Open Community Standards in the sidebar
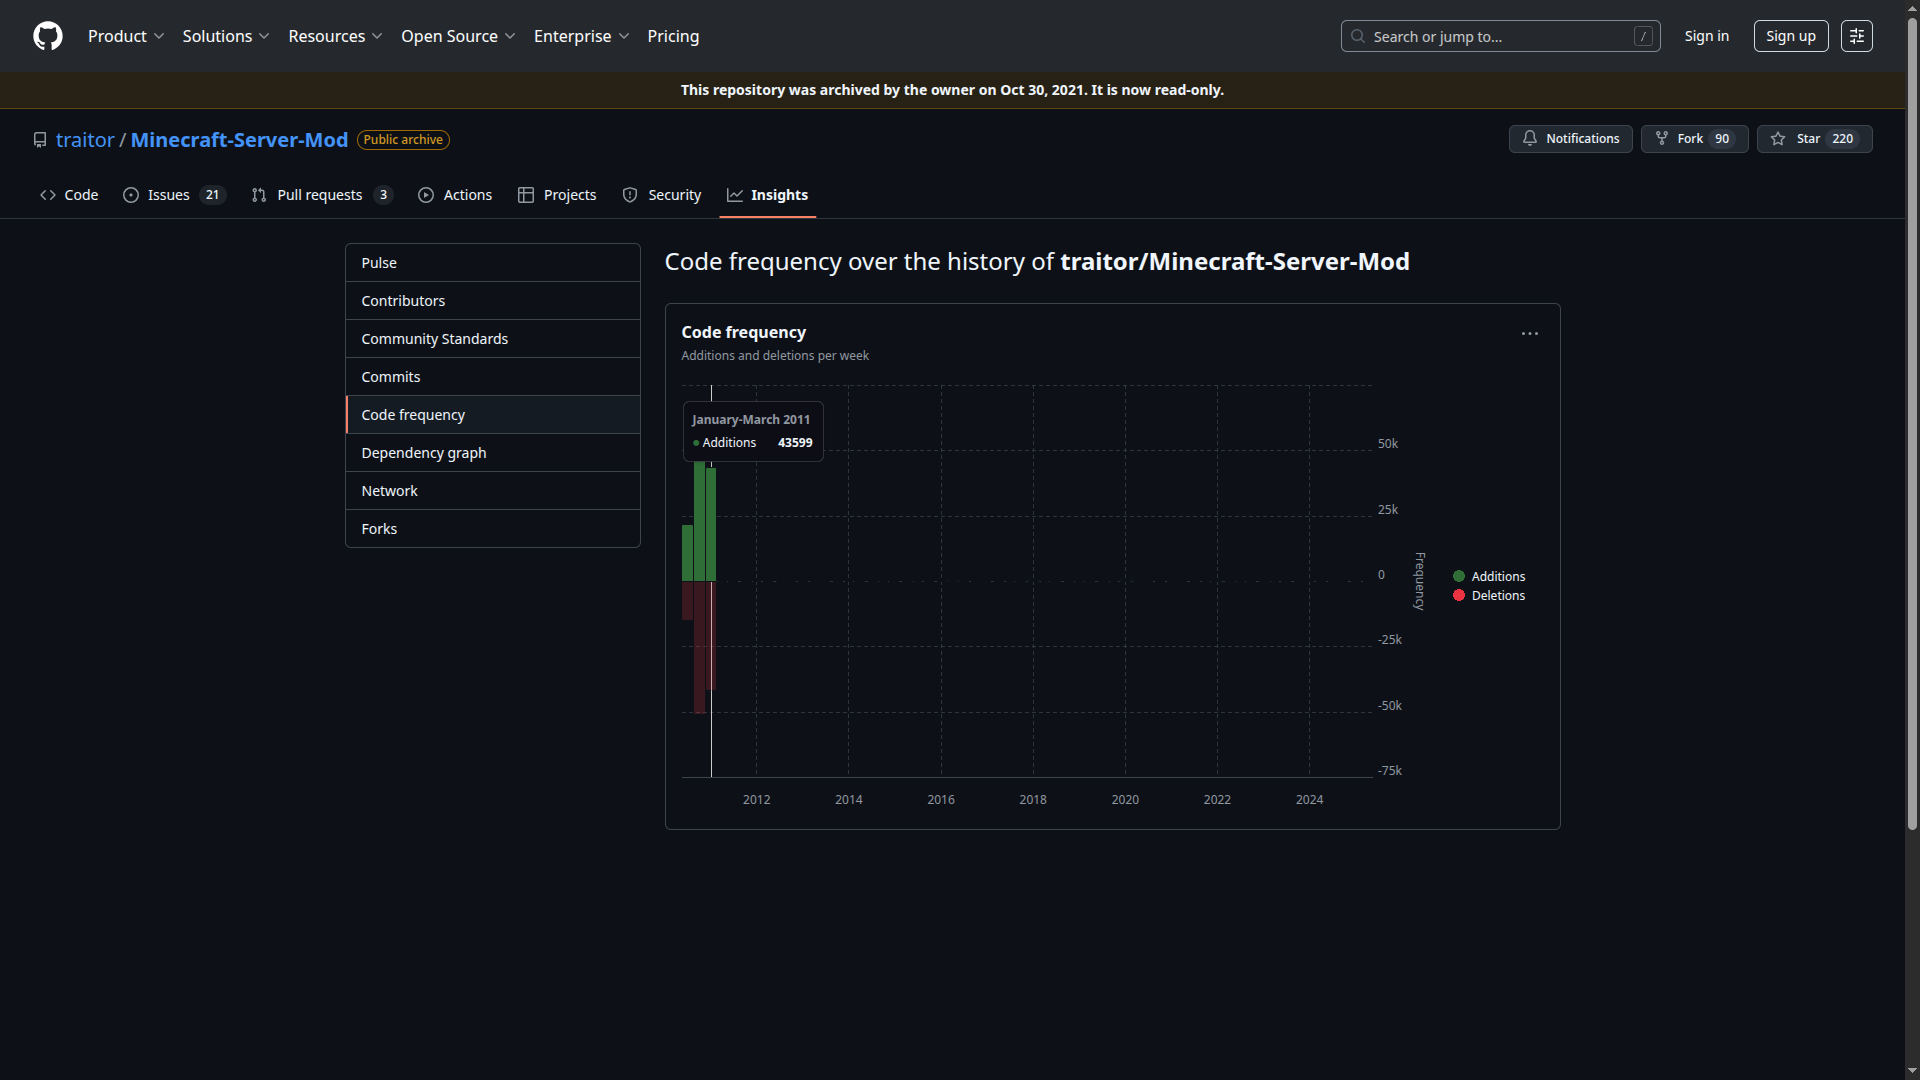This screenshot has height=1080, width=1920. 492,339
